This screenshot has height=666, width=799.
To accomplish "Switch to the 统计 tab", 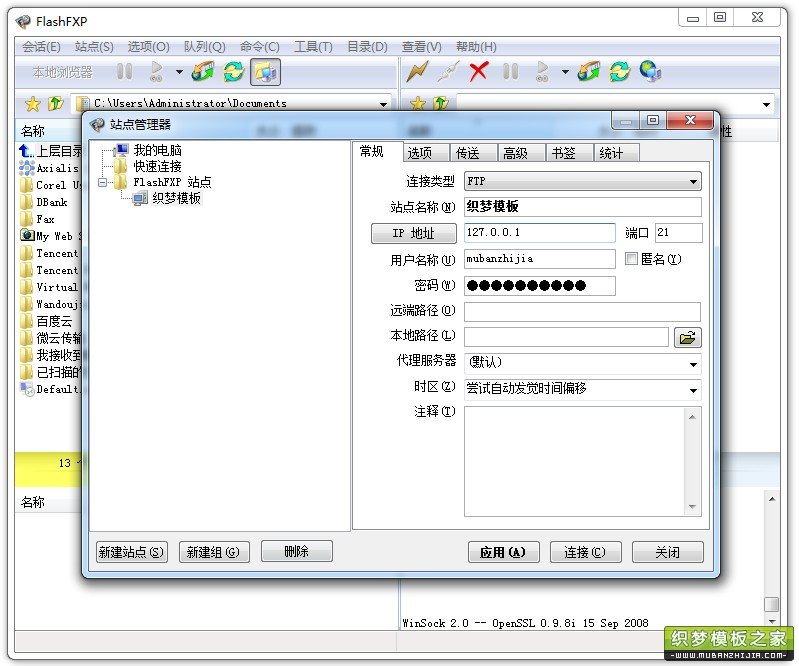I will click(617, 153).
